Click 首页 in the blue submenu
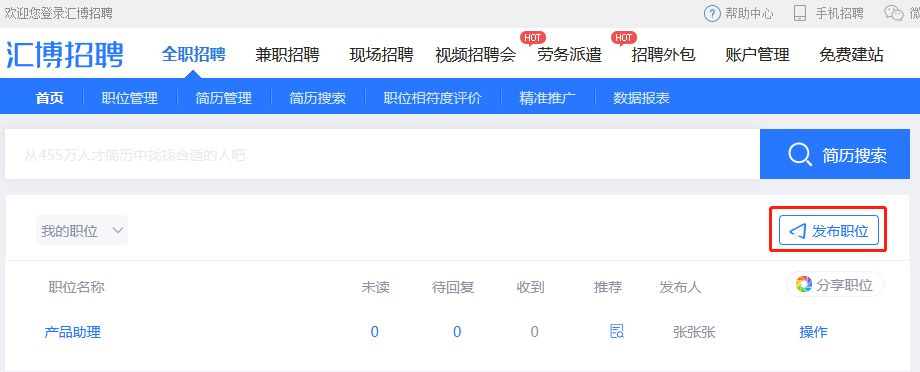 coord(50,98)
